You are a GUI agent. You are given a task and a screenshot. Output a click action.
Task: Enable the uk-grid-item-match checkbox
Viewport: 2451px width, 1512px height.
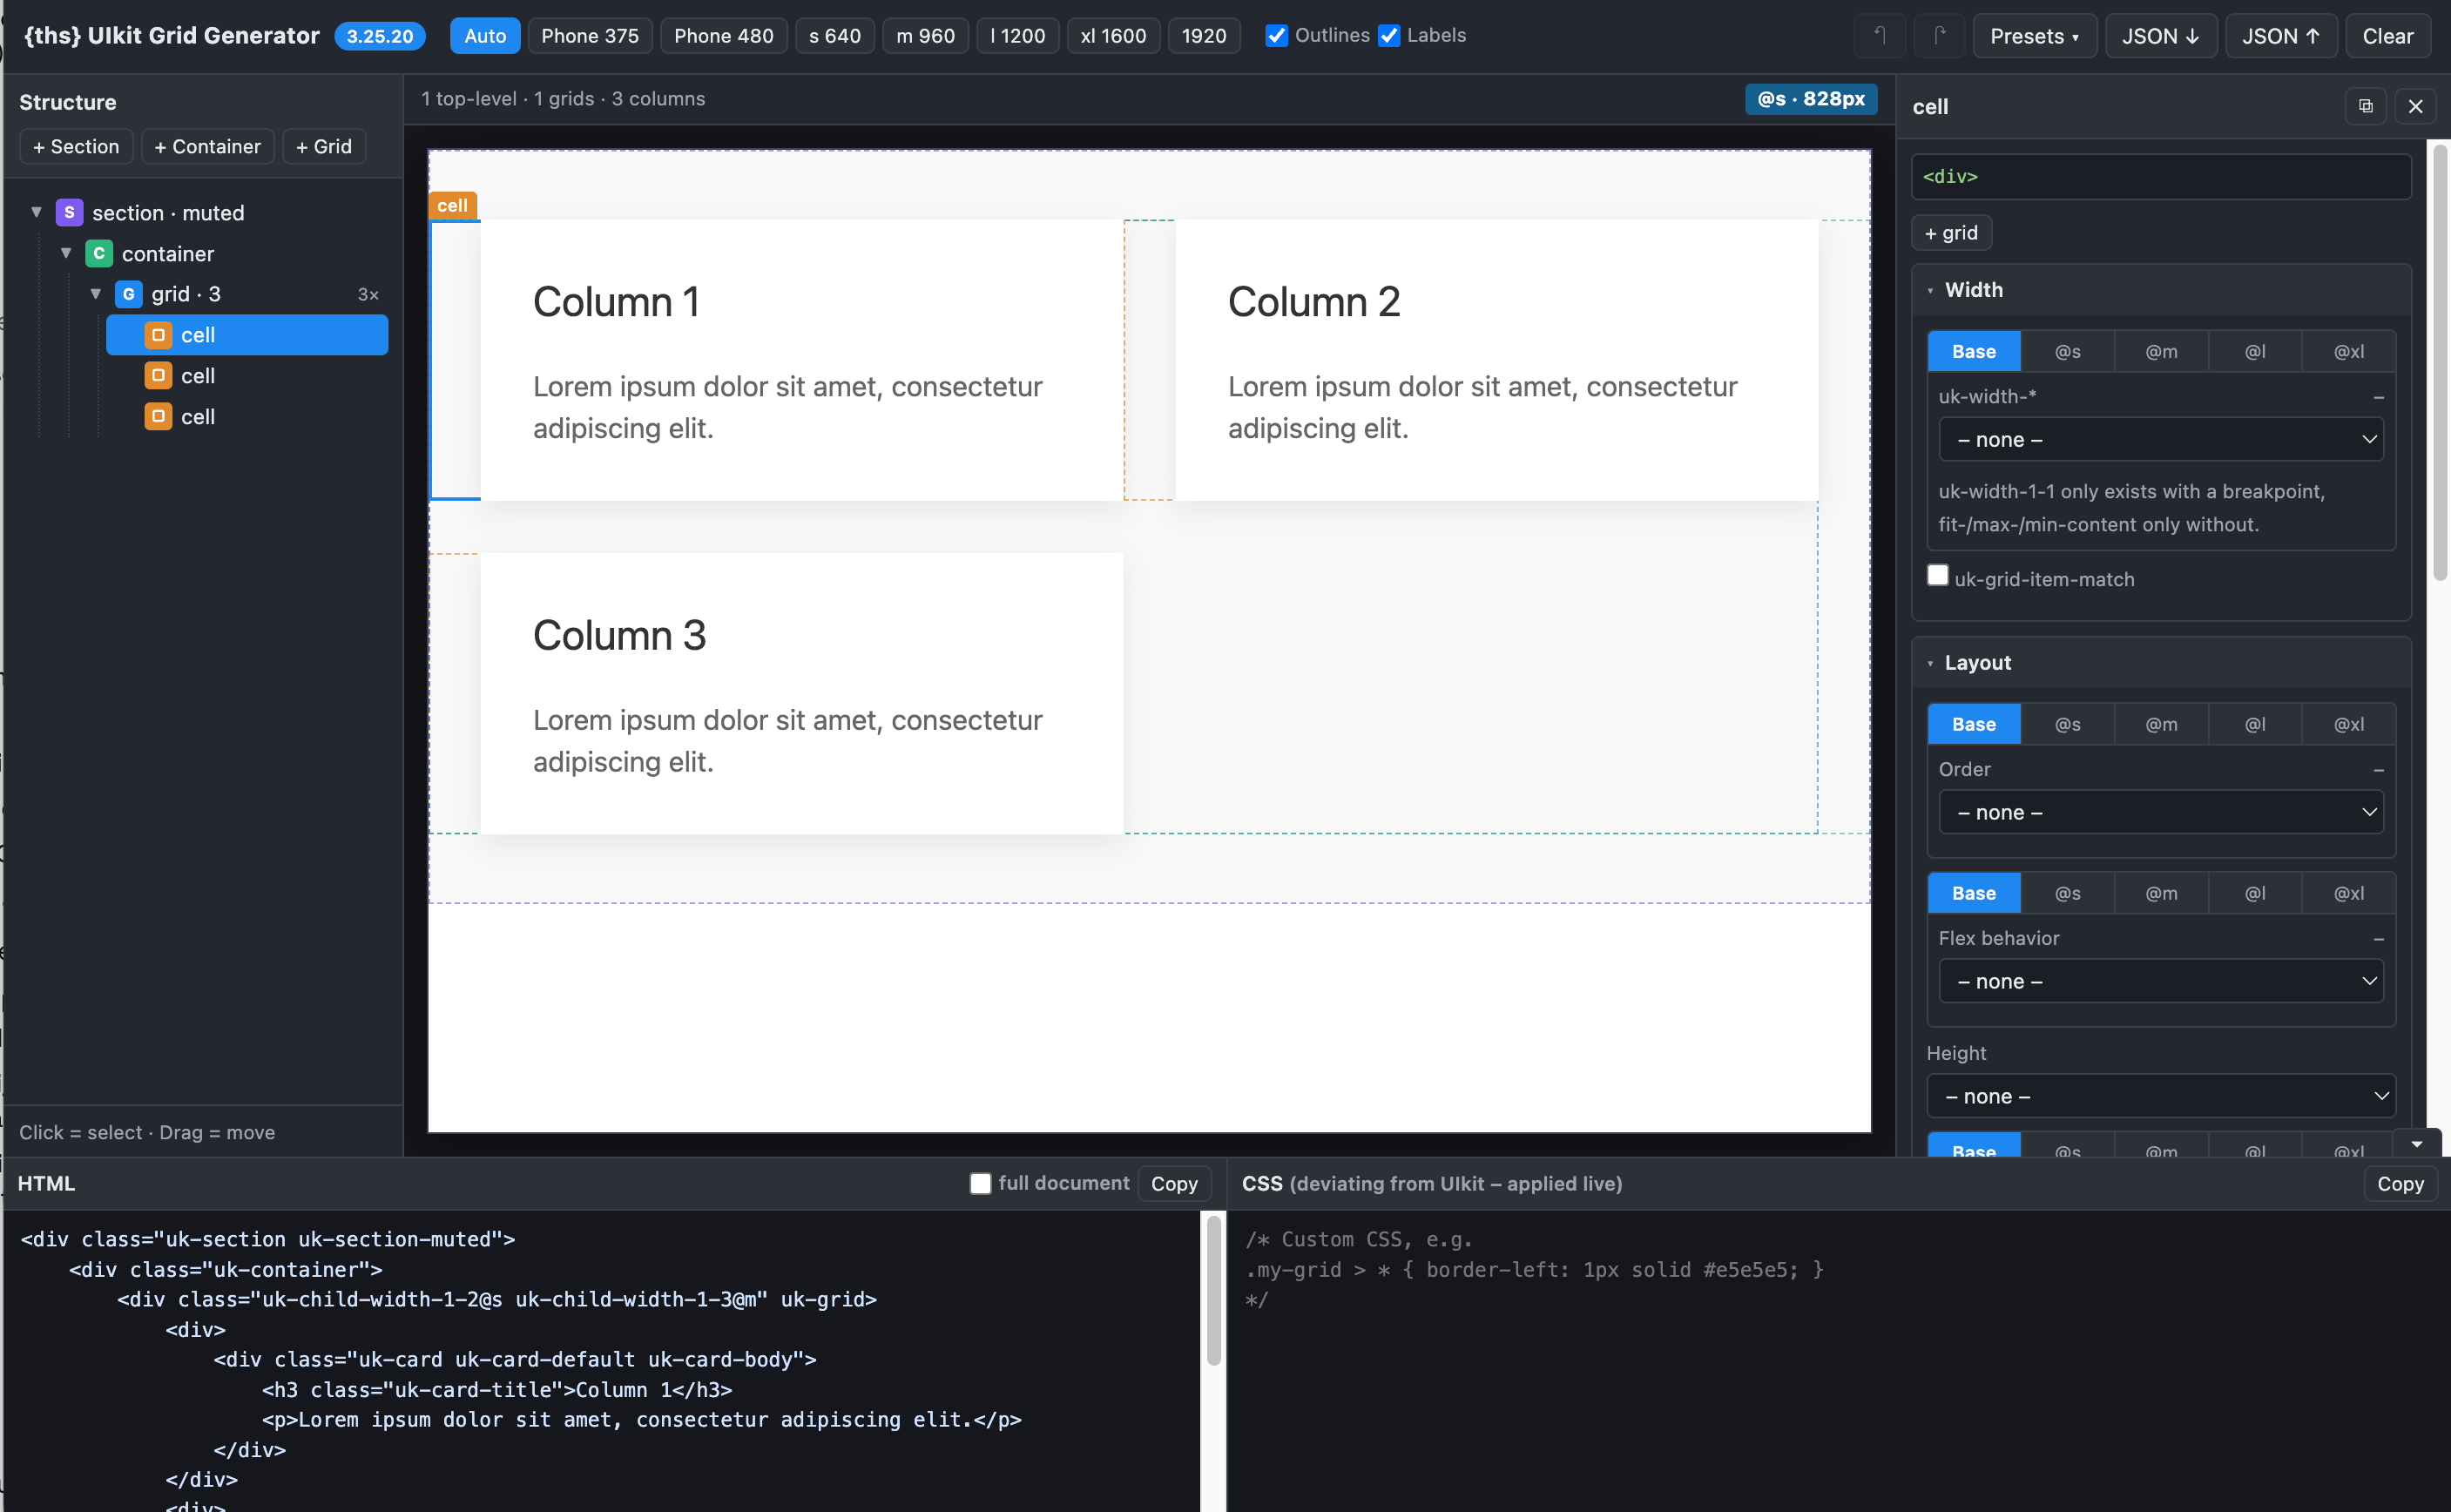pos(1937,575)
